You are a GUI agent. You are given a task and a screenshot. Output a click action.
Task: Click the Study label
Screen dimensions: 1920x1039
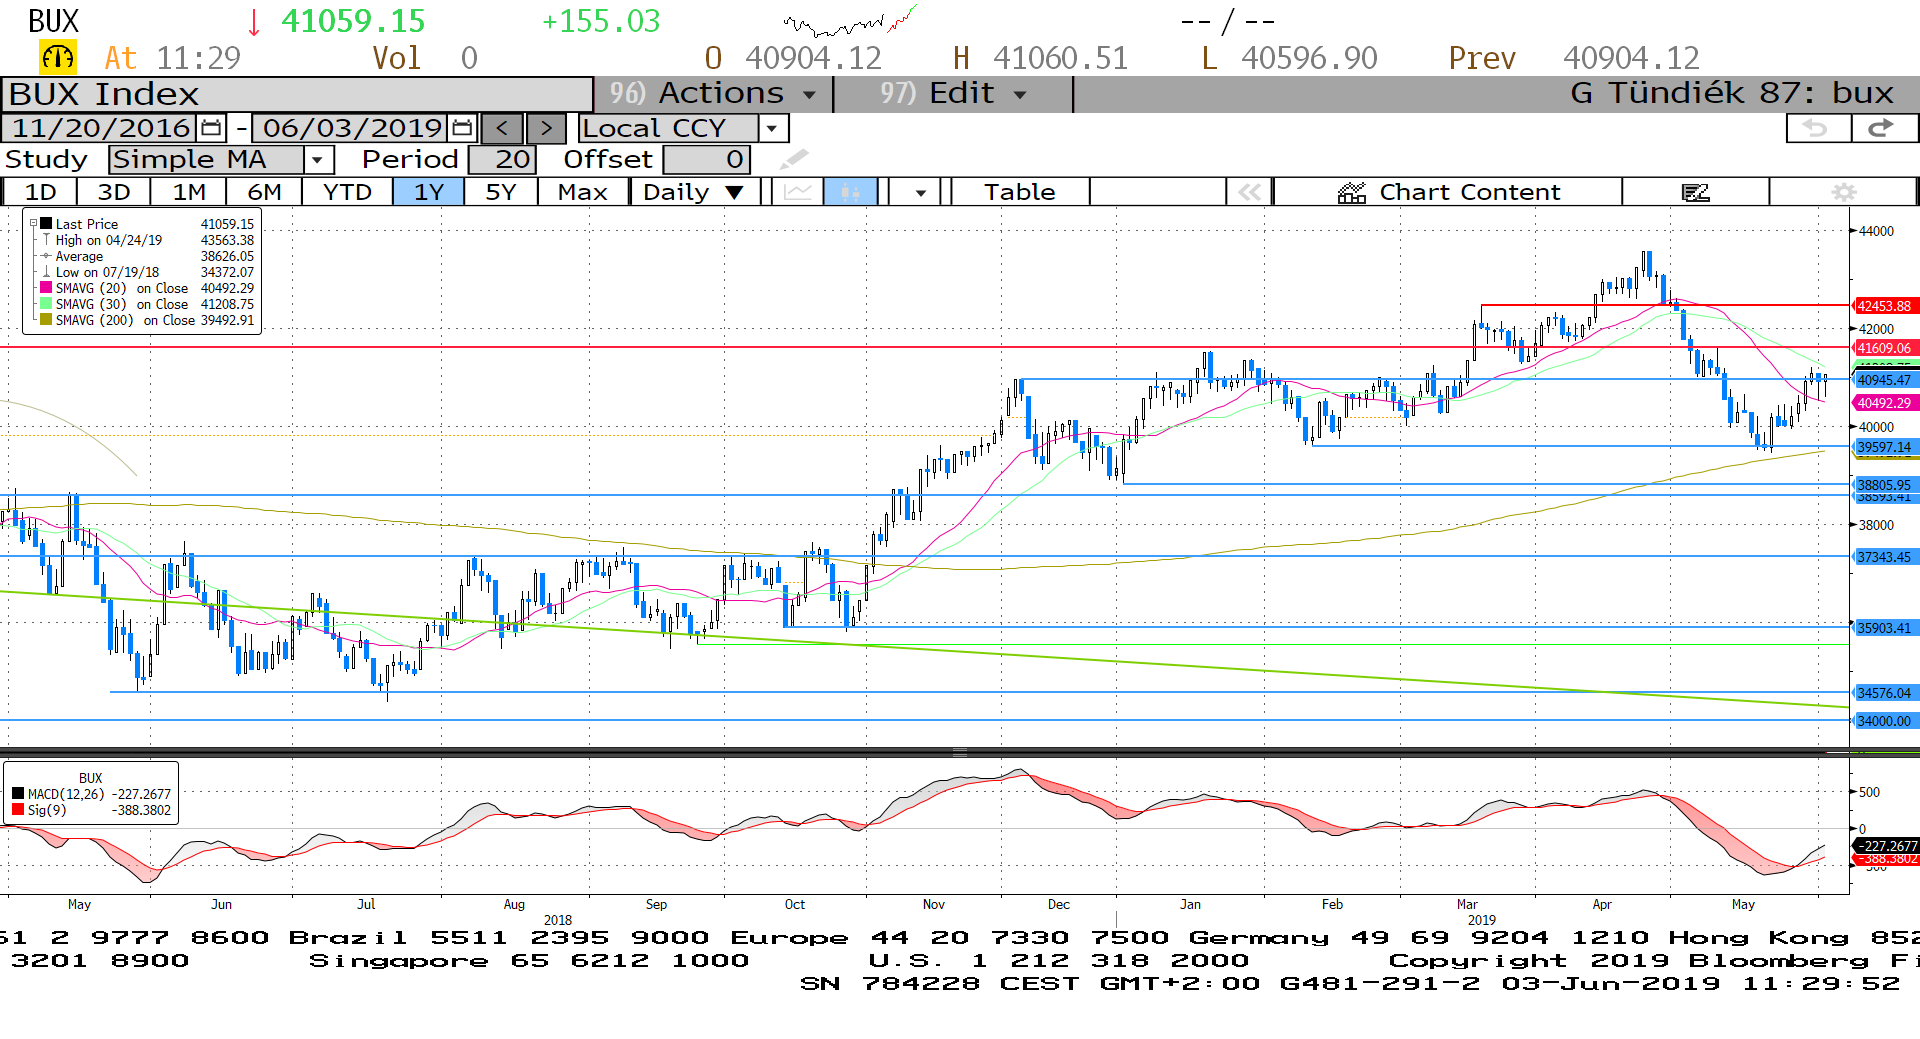point(46,159)
